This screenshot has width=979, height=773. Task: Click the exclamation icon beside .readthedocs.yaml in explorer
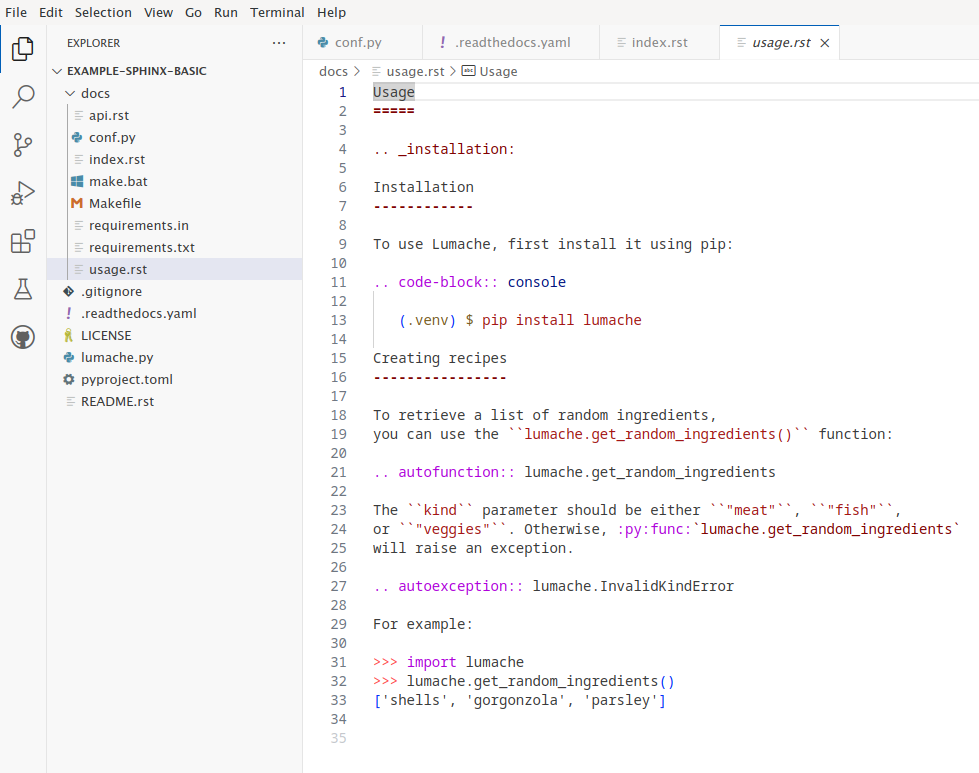click(69, 313)
